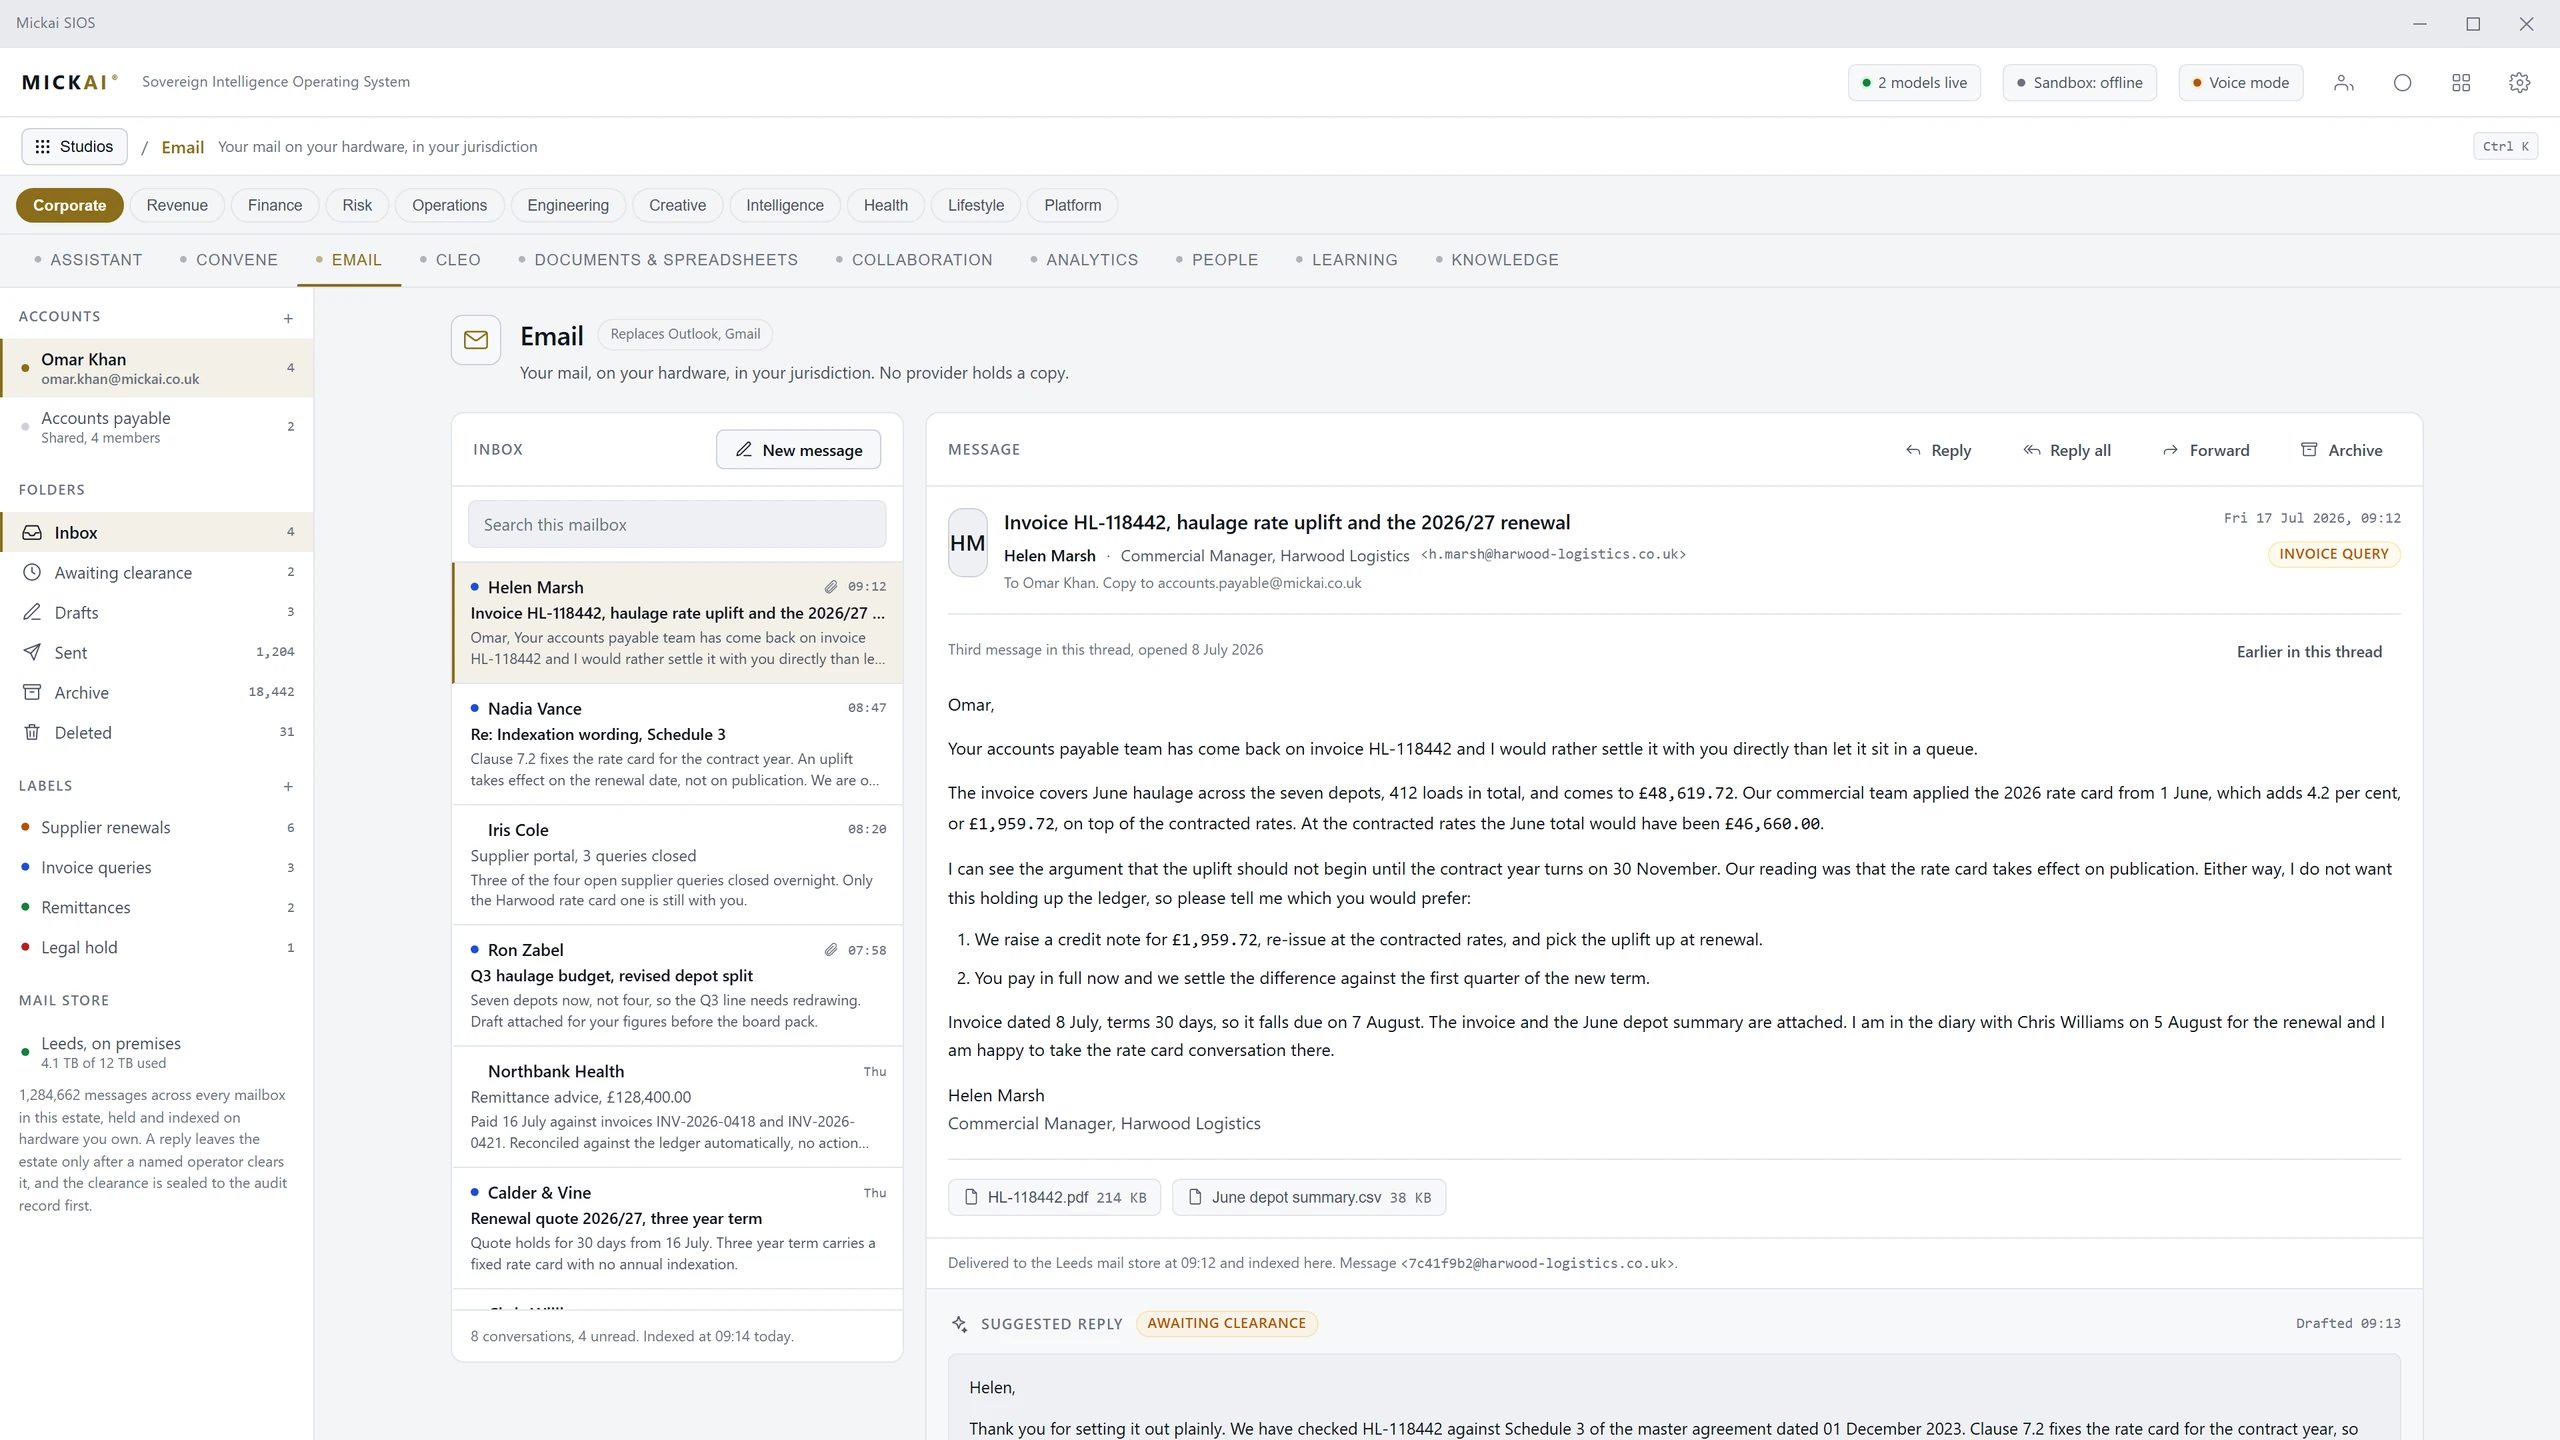The image size is (2560, 1440).
Task: Forward the invoice message
Action: click(2206, 450)
